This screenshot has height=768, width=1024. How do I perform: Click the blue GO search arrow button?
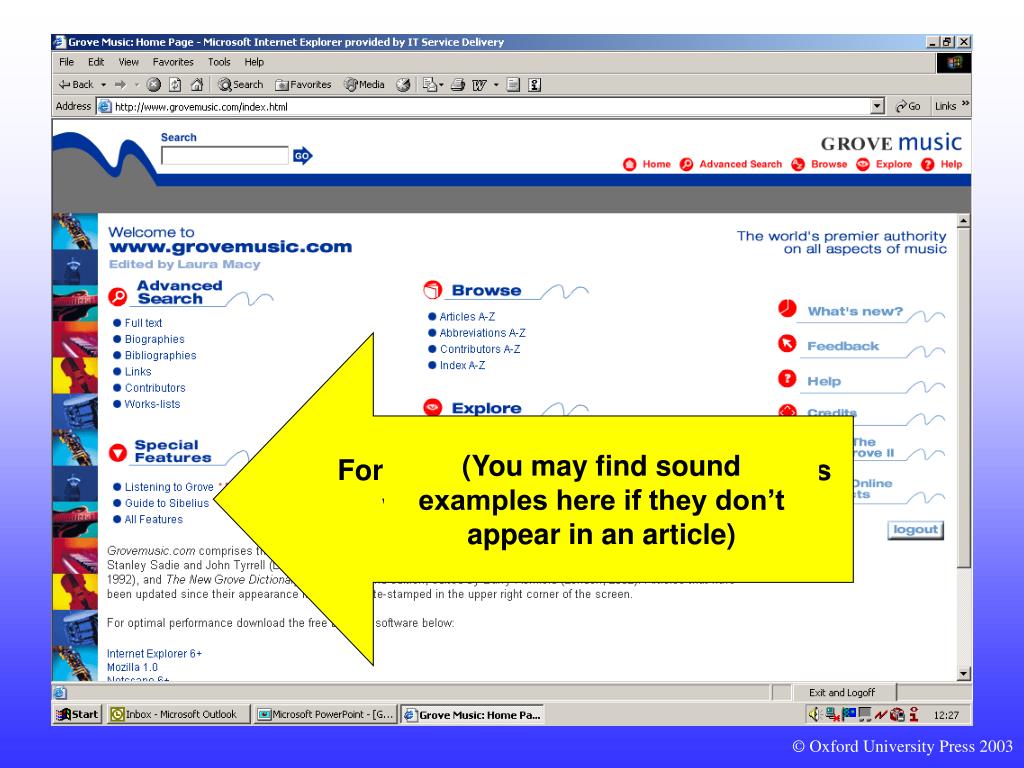[302, 155]
